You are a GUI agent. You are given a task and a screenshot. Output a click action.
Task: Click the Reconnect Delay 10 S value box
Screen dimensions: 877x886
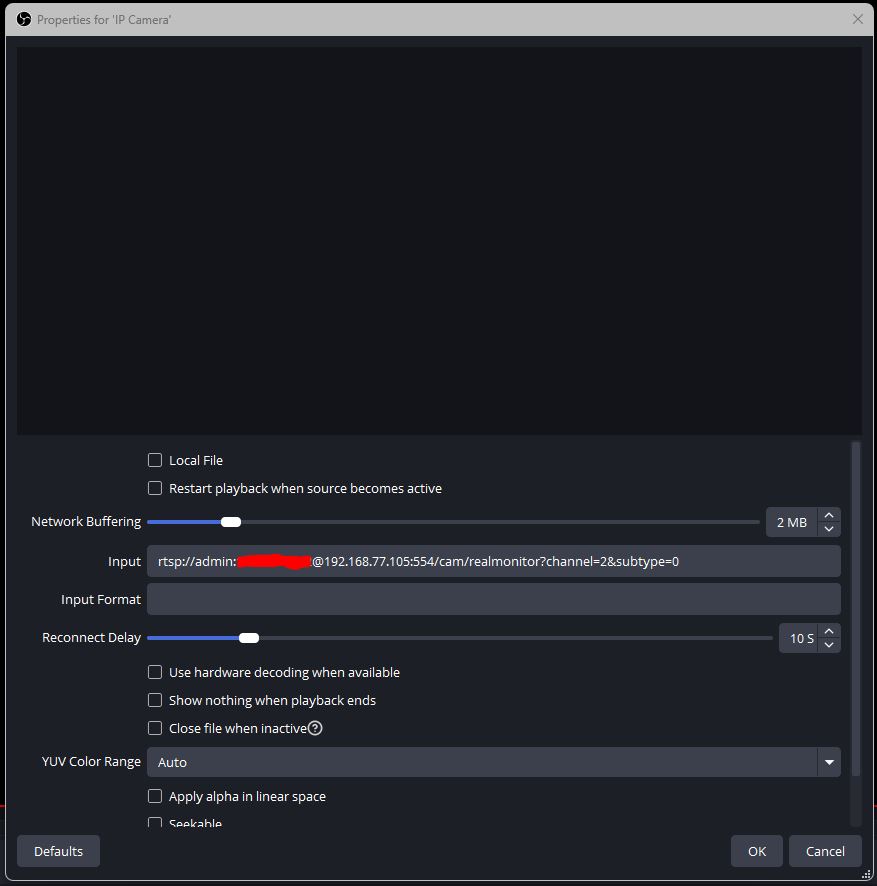(798, 638)
